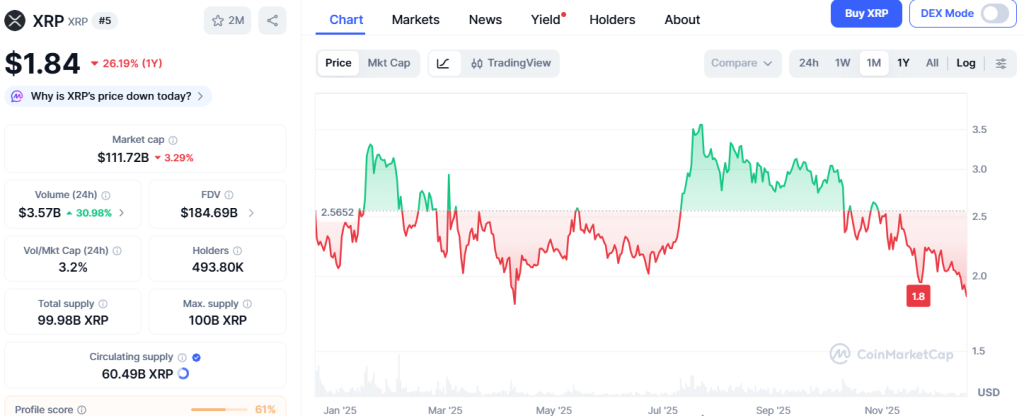Select the Mkt Cap chart toggle
Screen dimensions: 1024x416
click(x=389, y=63)
